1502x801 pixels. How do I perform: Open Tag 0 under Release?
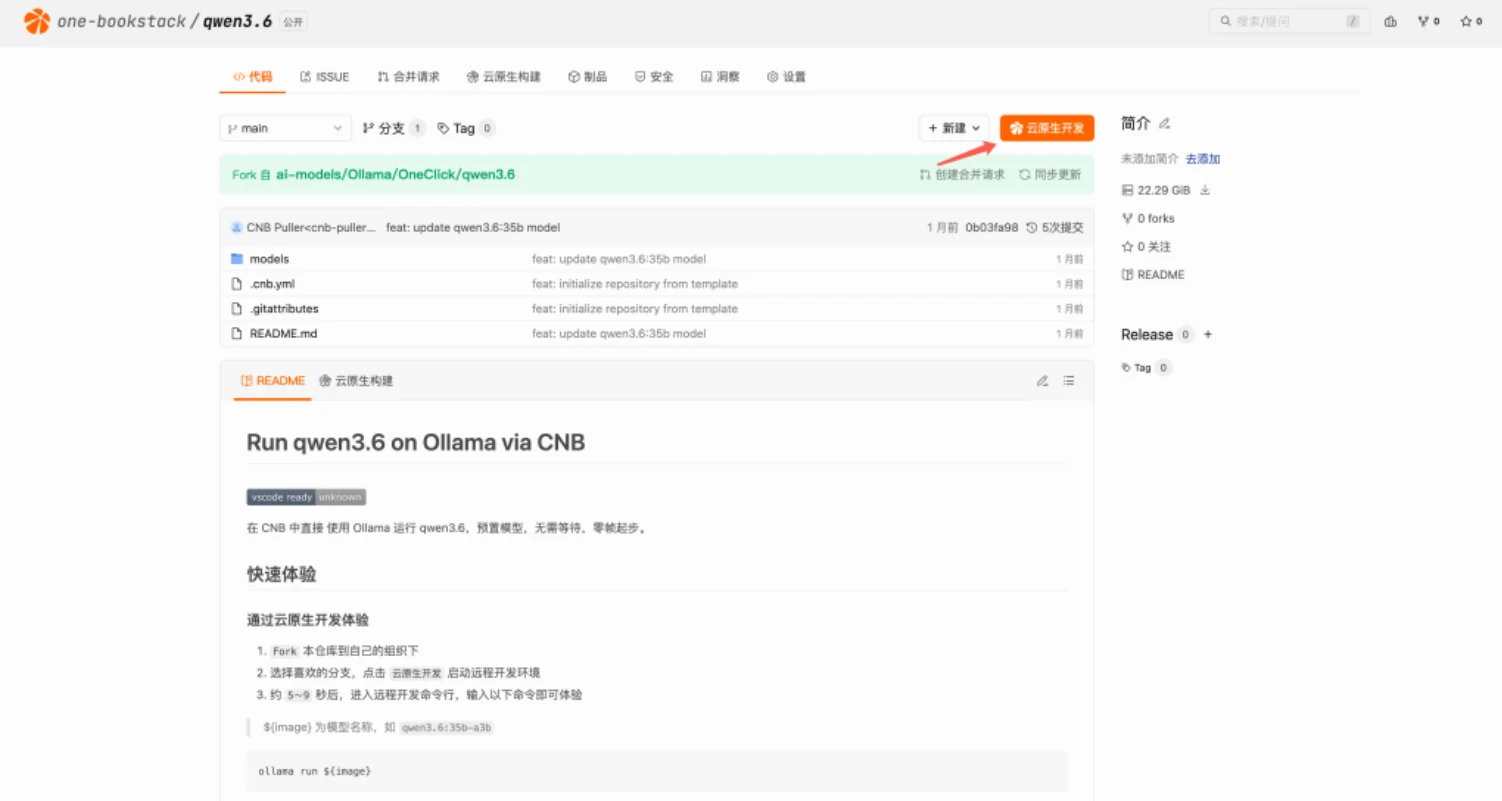tap(1146, 368)
